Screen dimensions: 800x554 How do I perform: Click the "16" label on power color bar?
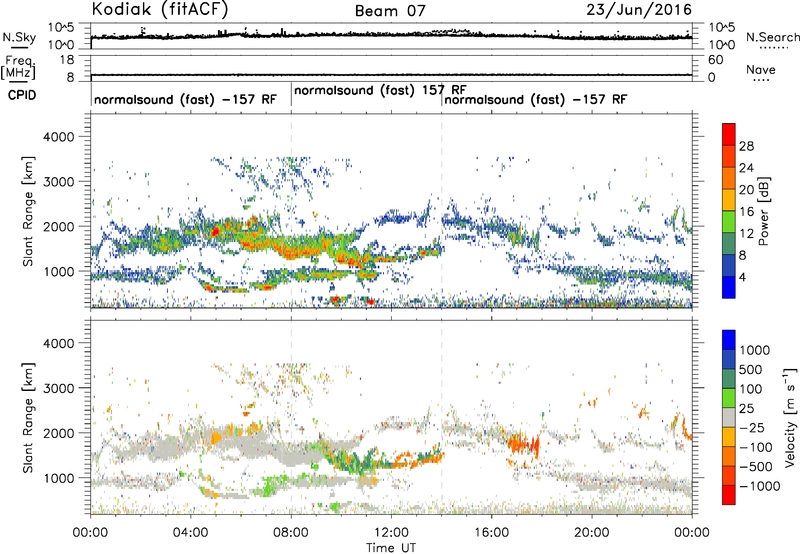(746, 212)
